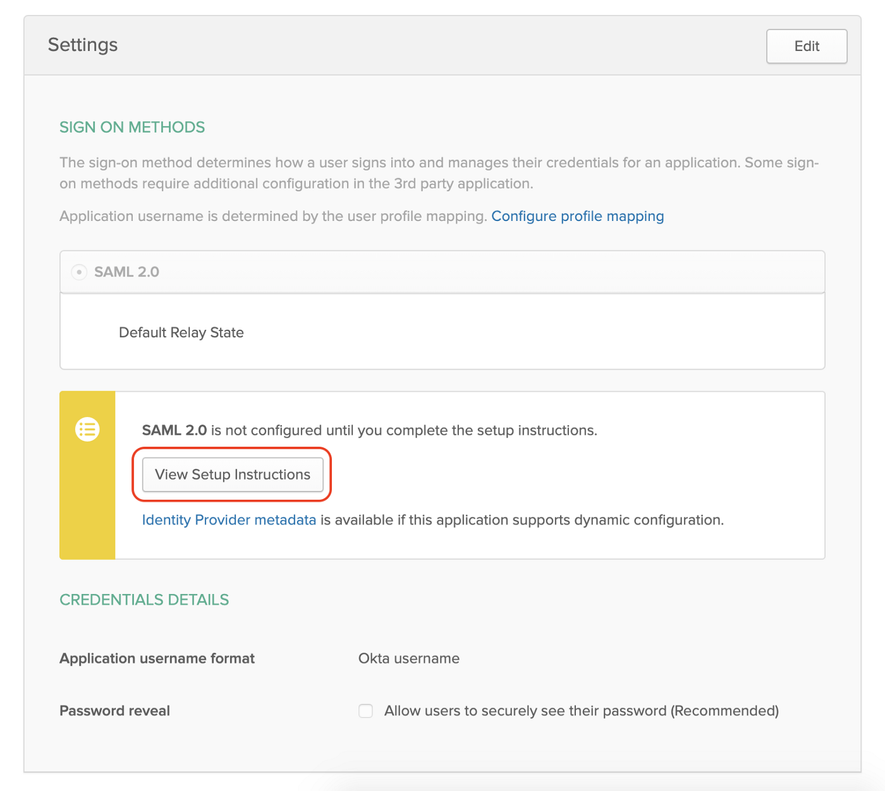Click the Application username format label
This screenshot has height=791, width=885.
click(x=156, y=658)
